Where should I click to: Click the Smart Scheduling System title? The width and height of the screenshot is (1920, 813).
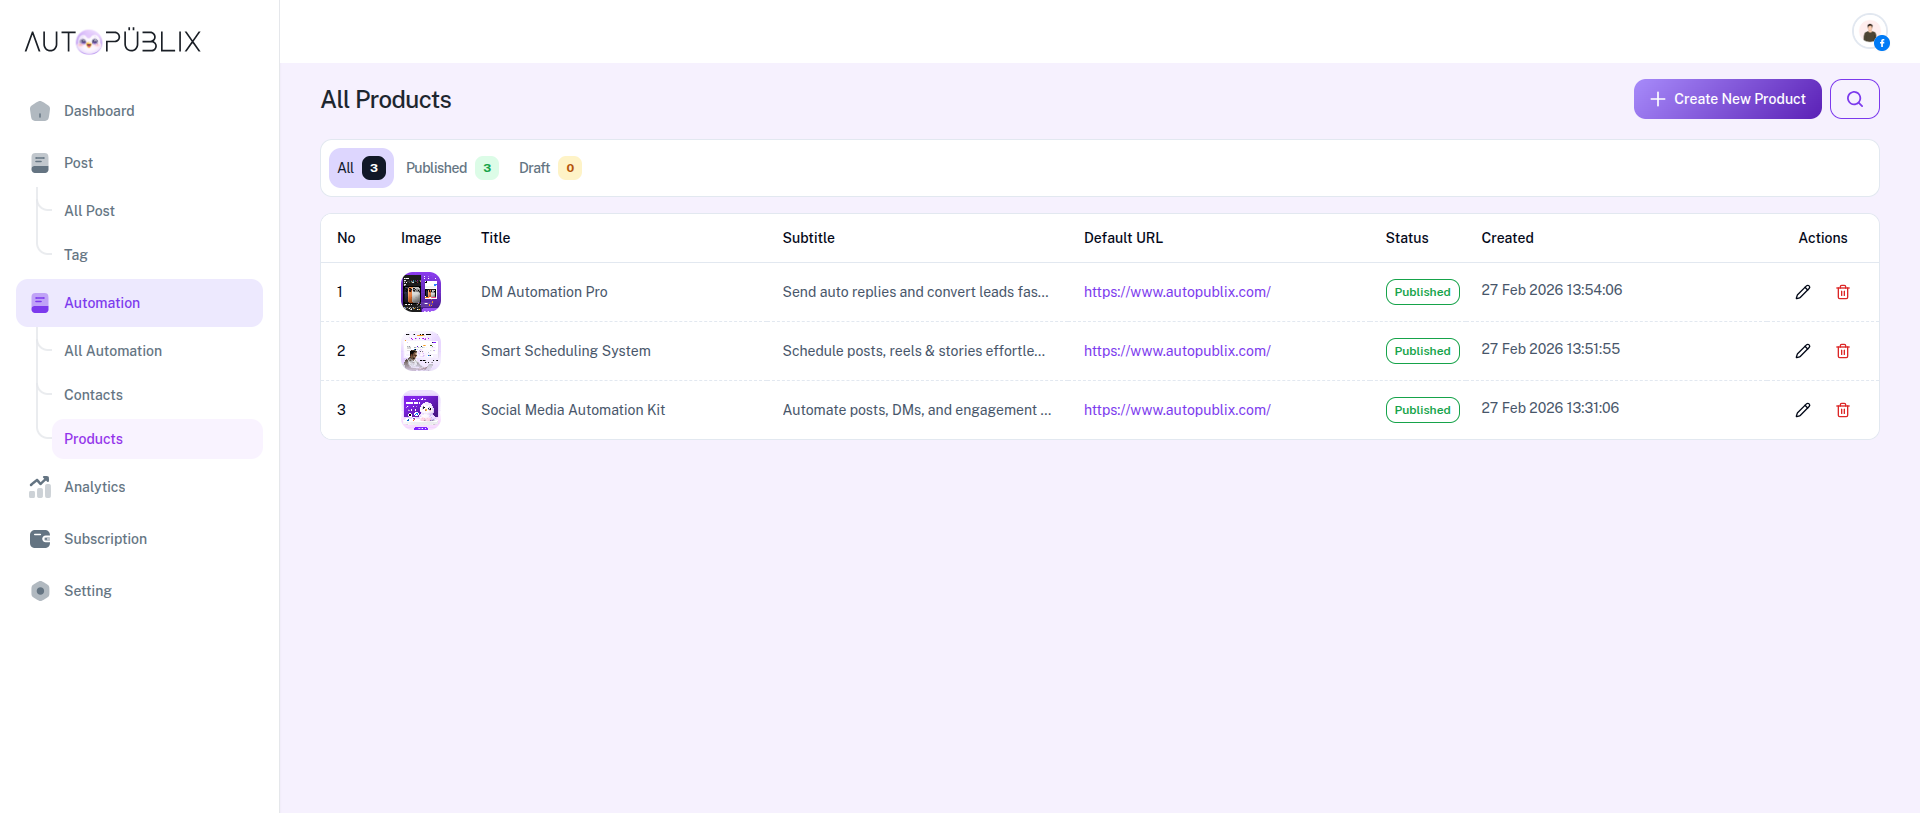tap(566, 351)
